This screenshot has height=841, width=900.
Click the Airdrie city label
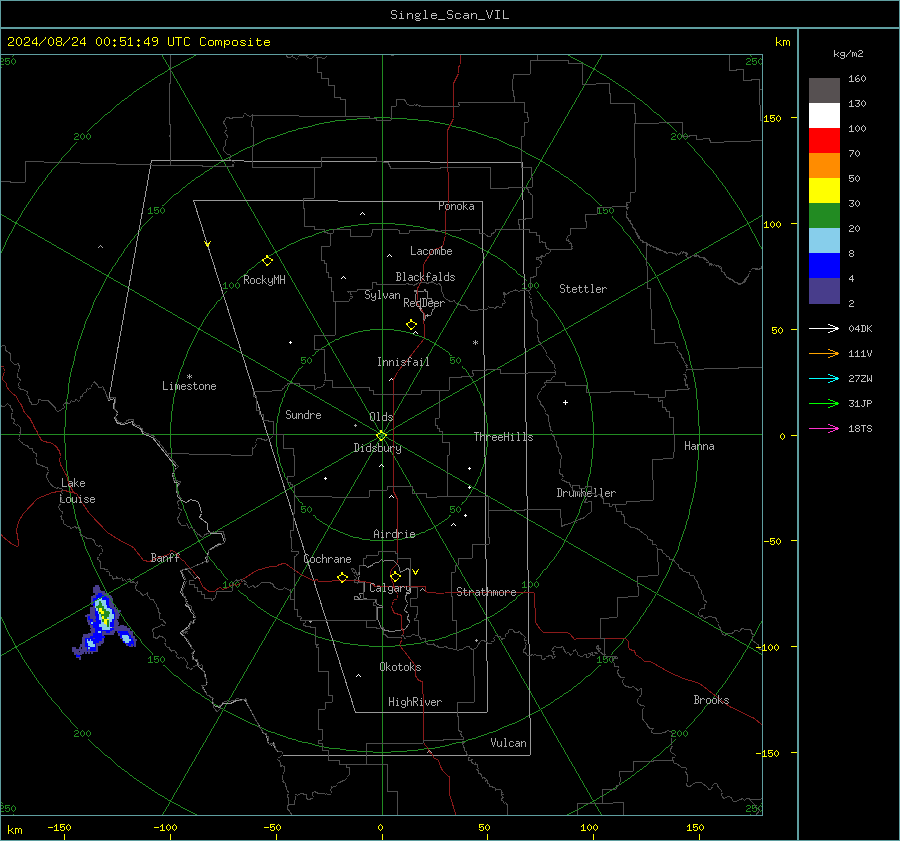click(x=394, y=534)
